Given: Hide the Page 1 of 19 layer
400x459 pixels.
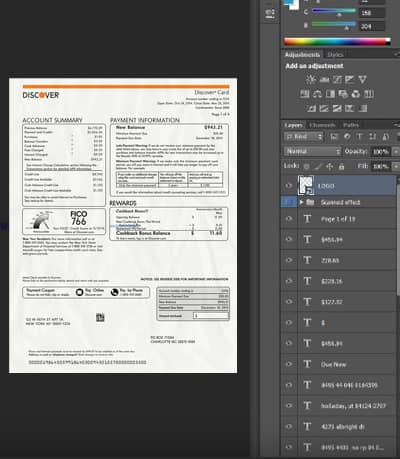Looking at the screenshot, I should 289,219.
